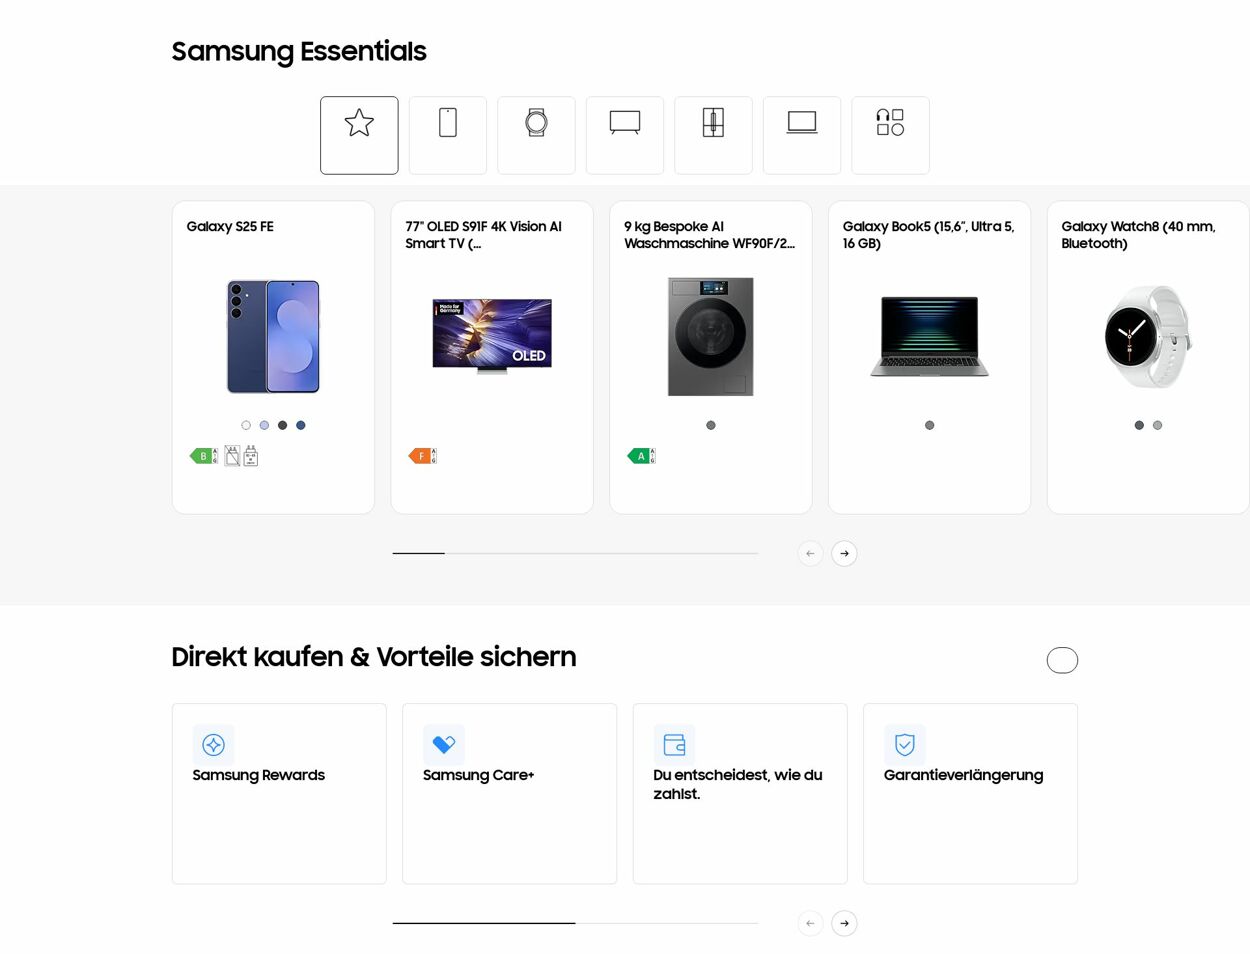Choose navy color for Galaxy S25 FE
1250x954 pixels.
pos(300,425)
